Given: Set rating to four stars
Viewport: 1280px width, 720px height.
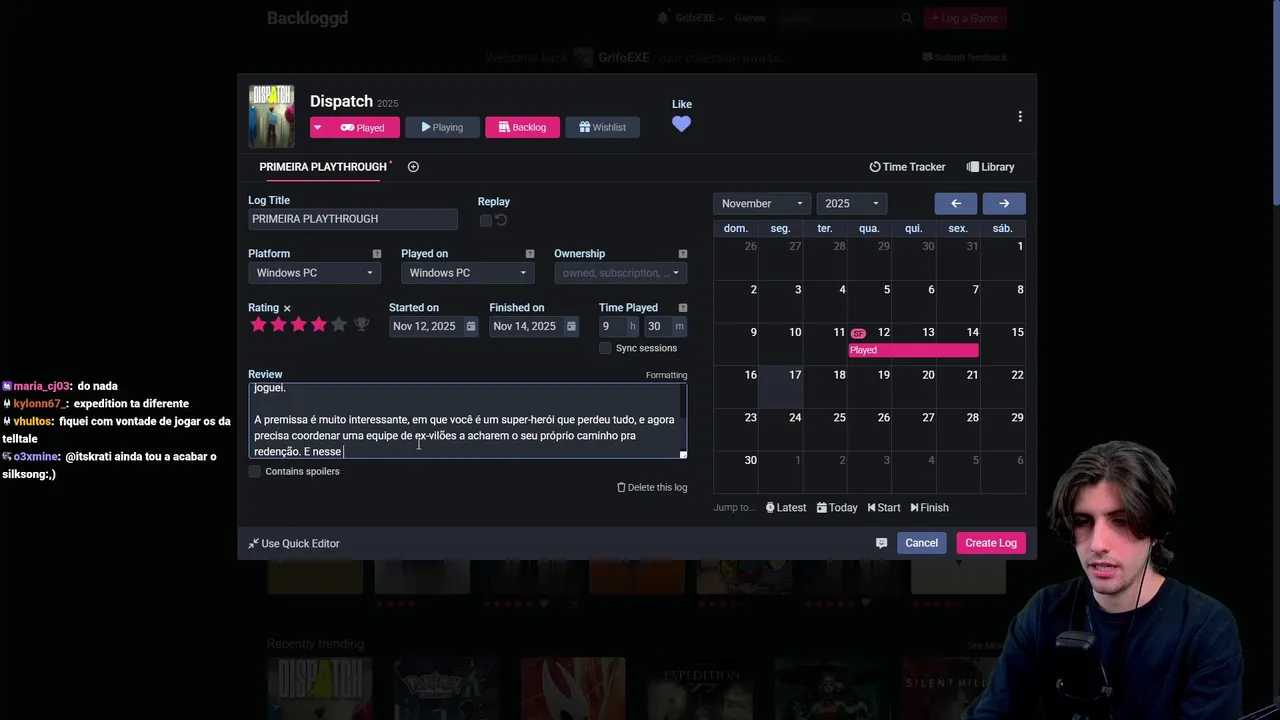Looking at the screenshot, I should coord(318,325).
